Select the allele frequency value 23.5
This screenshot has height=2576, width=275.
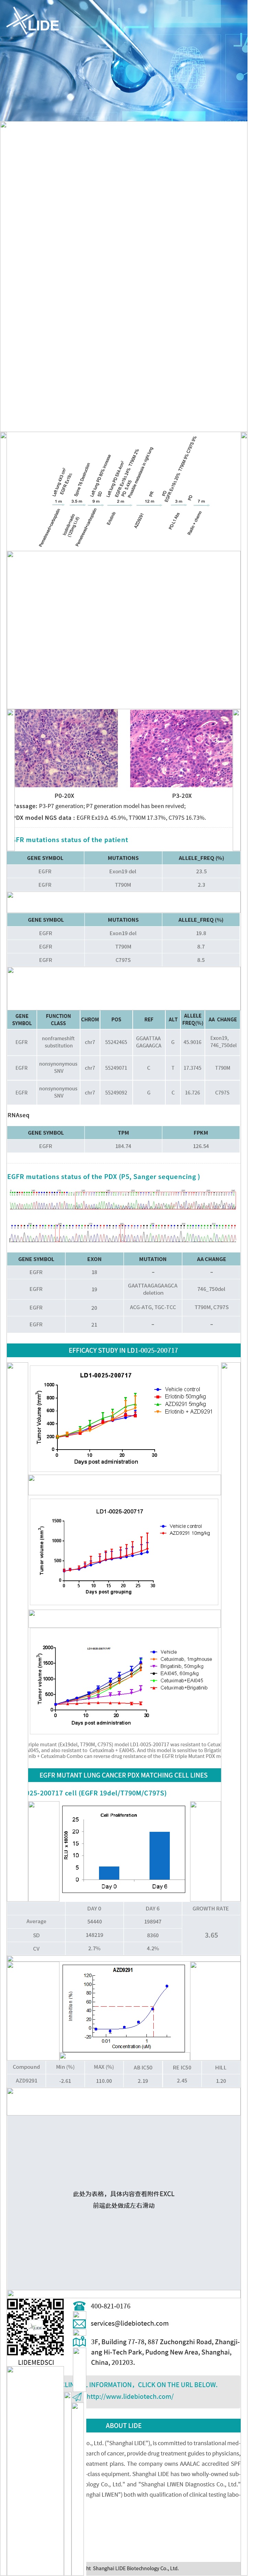[201, 871]
